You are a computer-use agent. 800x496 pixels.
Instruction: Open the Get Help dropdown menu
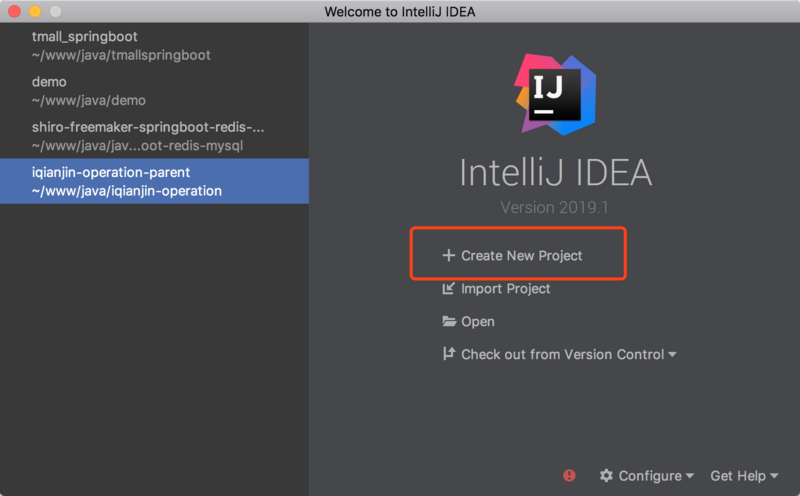click(x=744, y=476)
